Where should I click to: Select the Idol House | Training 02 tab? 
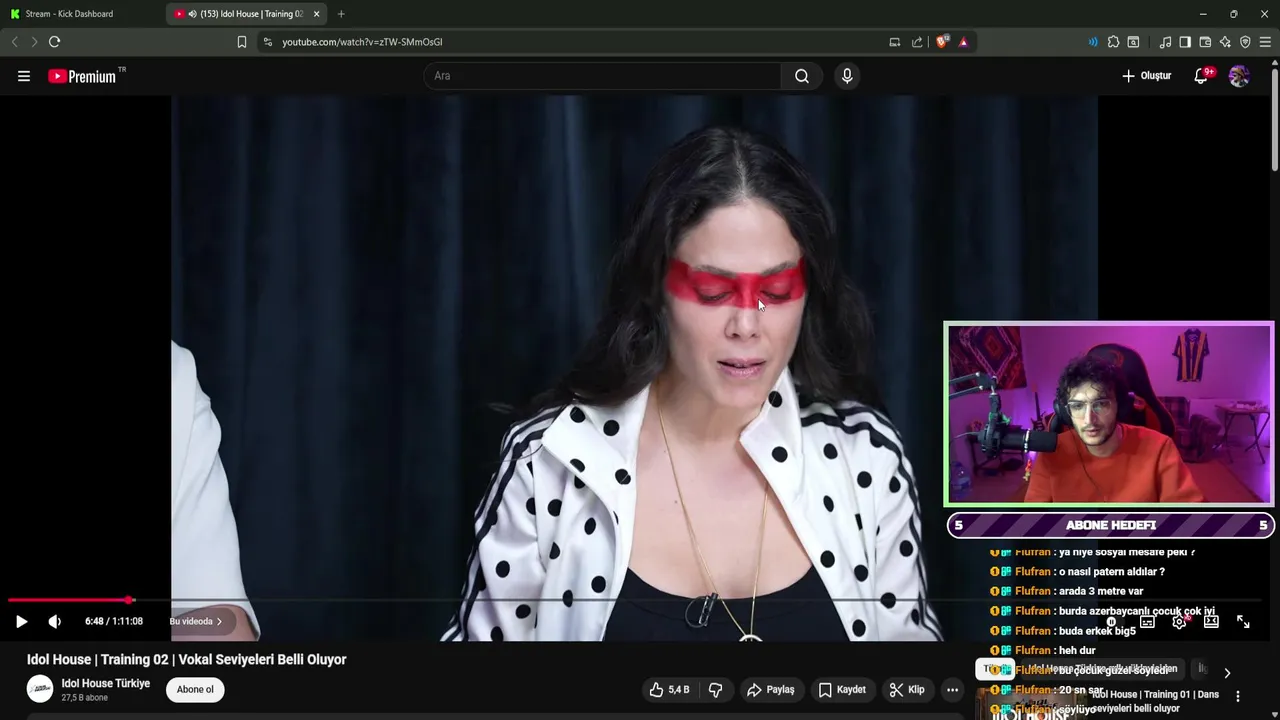tap(245, 14)
